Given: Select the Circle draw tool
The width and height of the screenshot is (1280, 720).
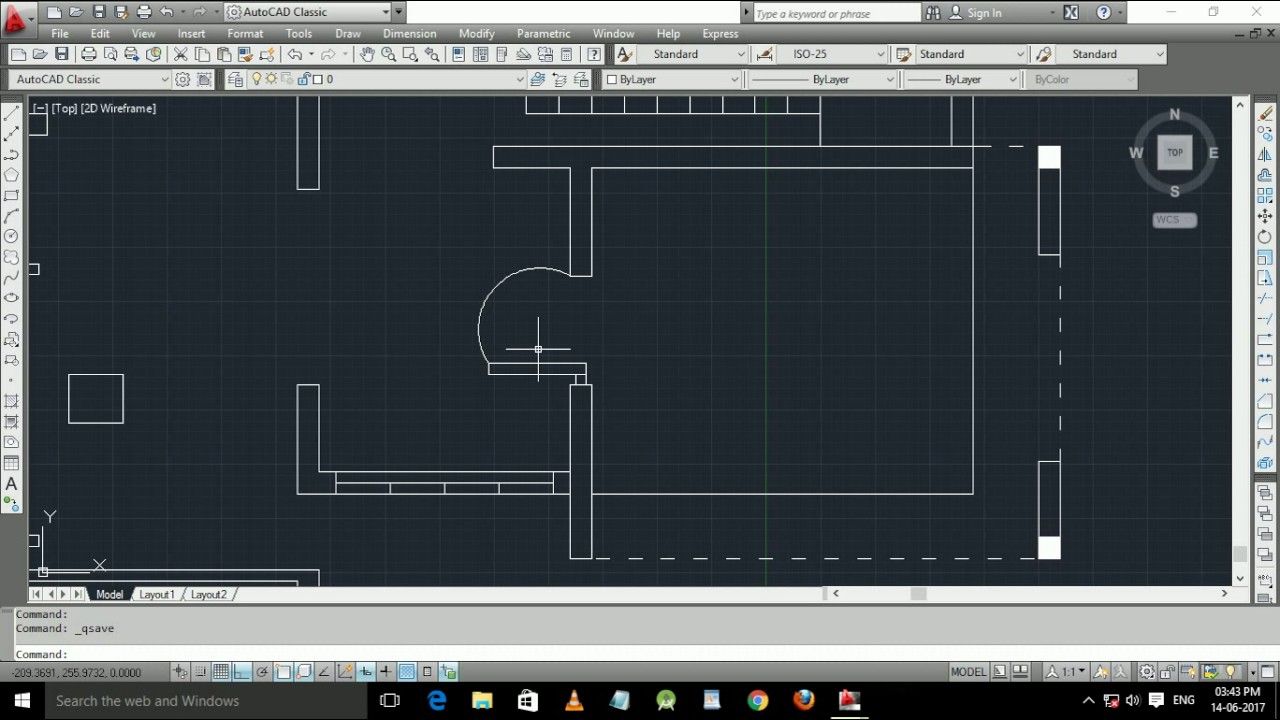Looking at the screenshot, I should pos(12,236).
